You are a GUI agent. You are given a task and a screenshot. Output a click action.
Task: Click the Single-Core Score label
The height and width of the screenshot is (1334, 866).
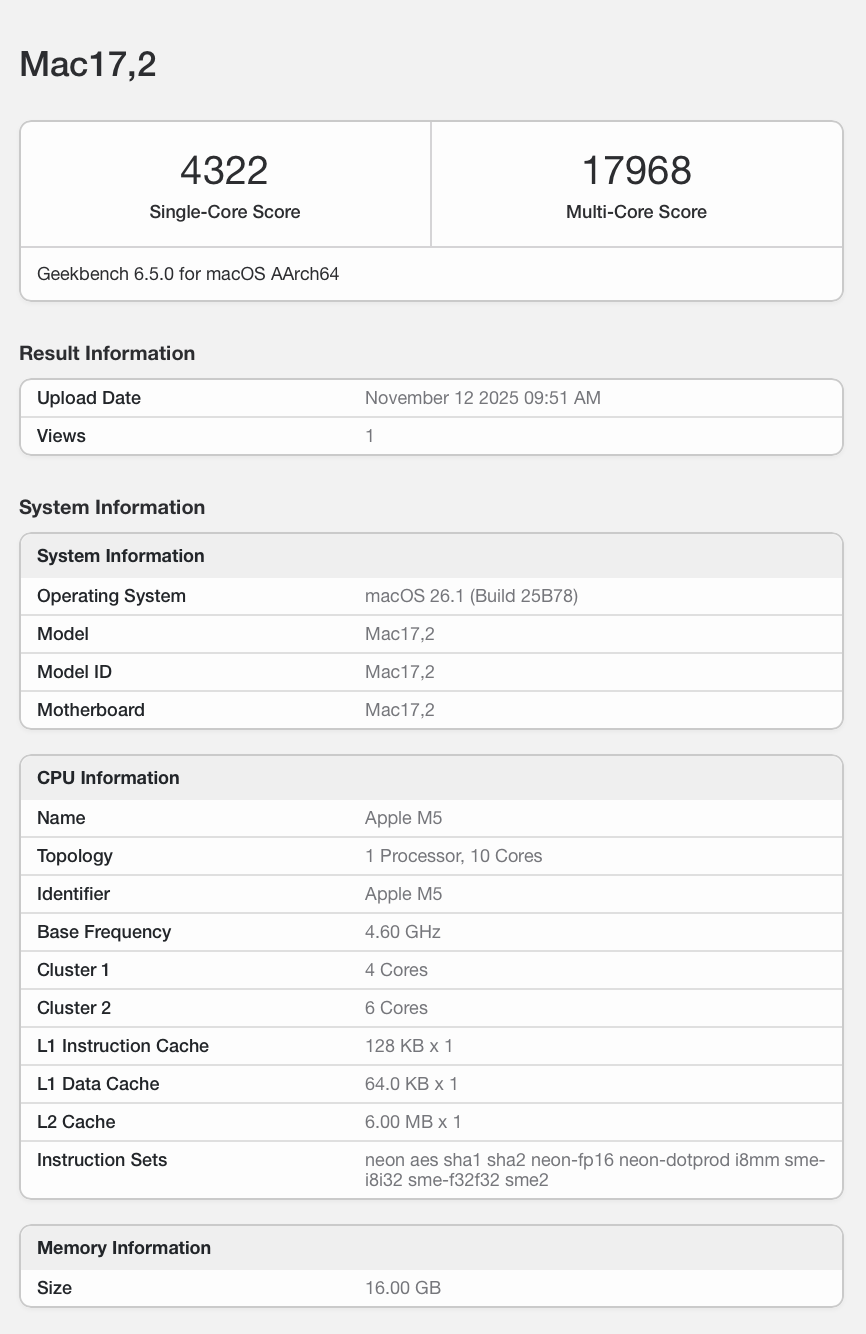click(x=225, y=212)
